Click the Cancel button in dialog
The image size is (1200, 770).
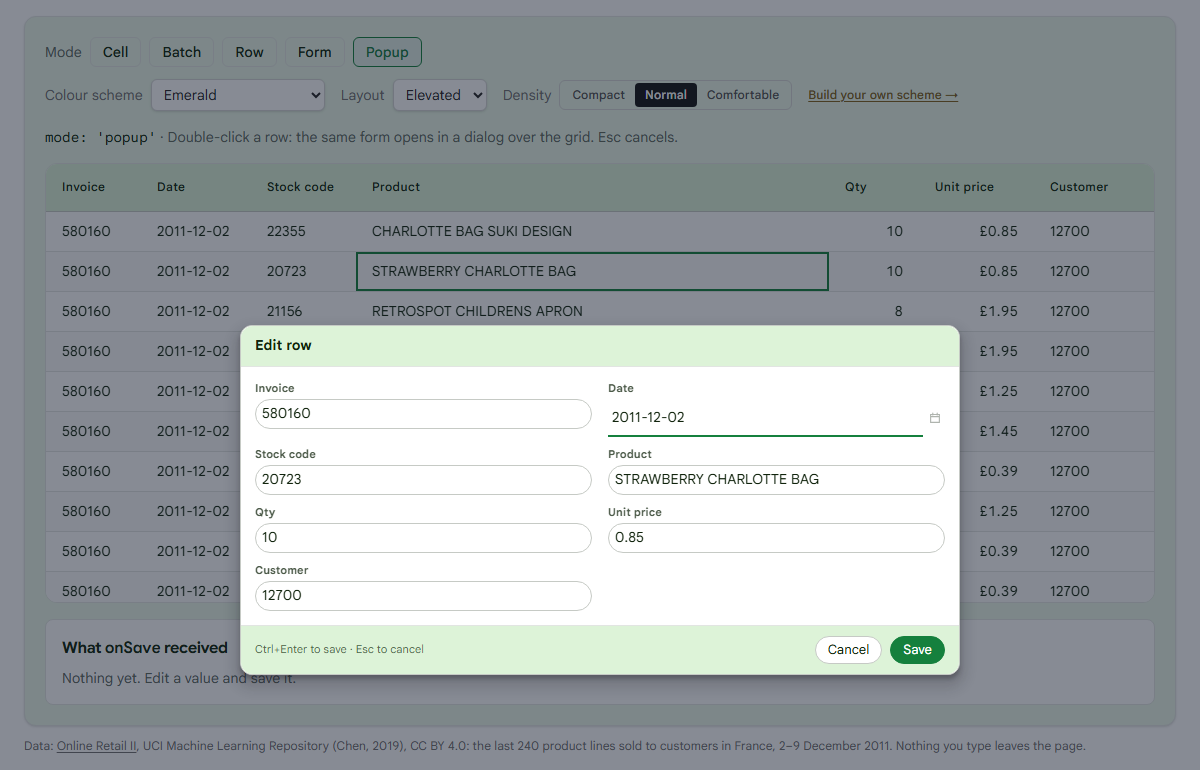[848, 650]
